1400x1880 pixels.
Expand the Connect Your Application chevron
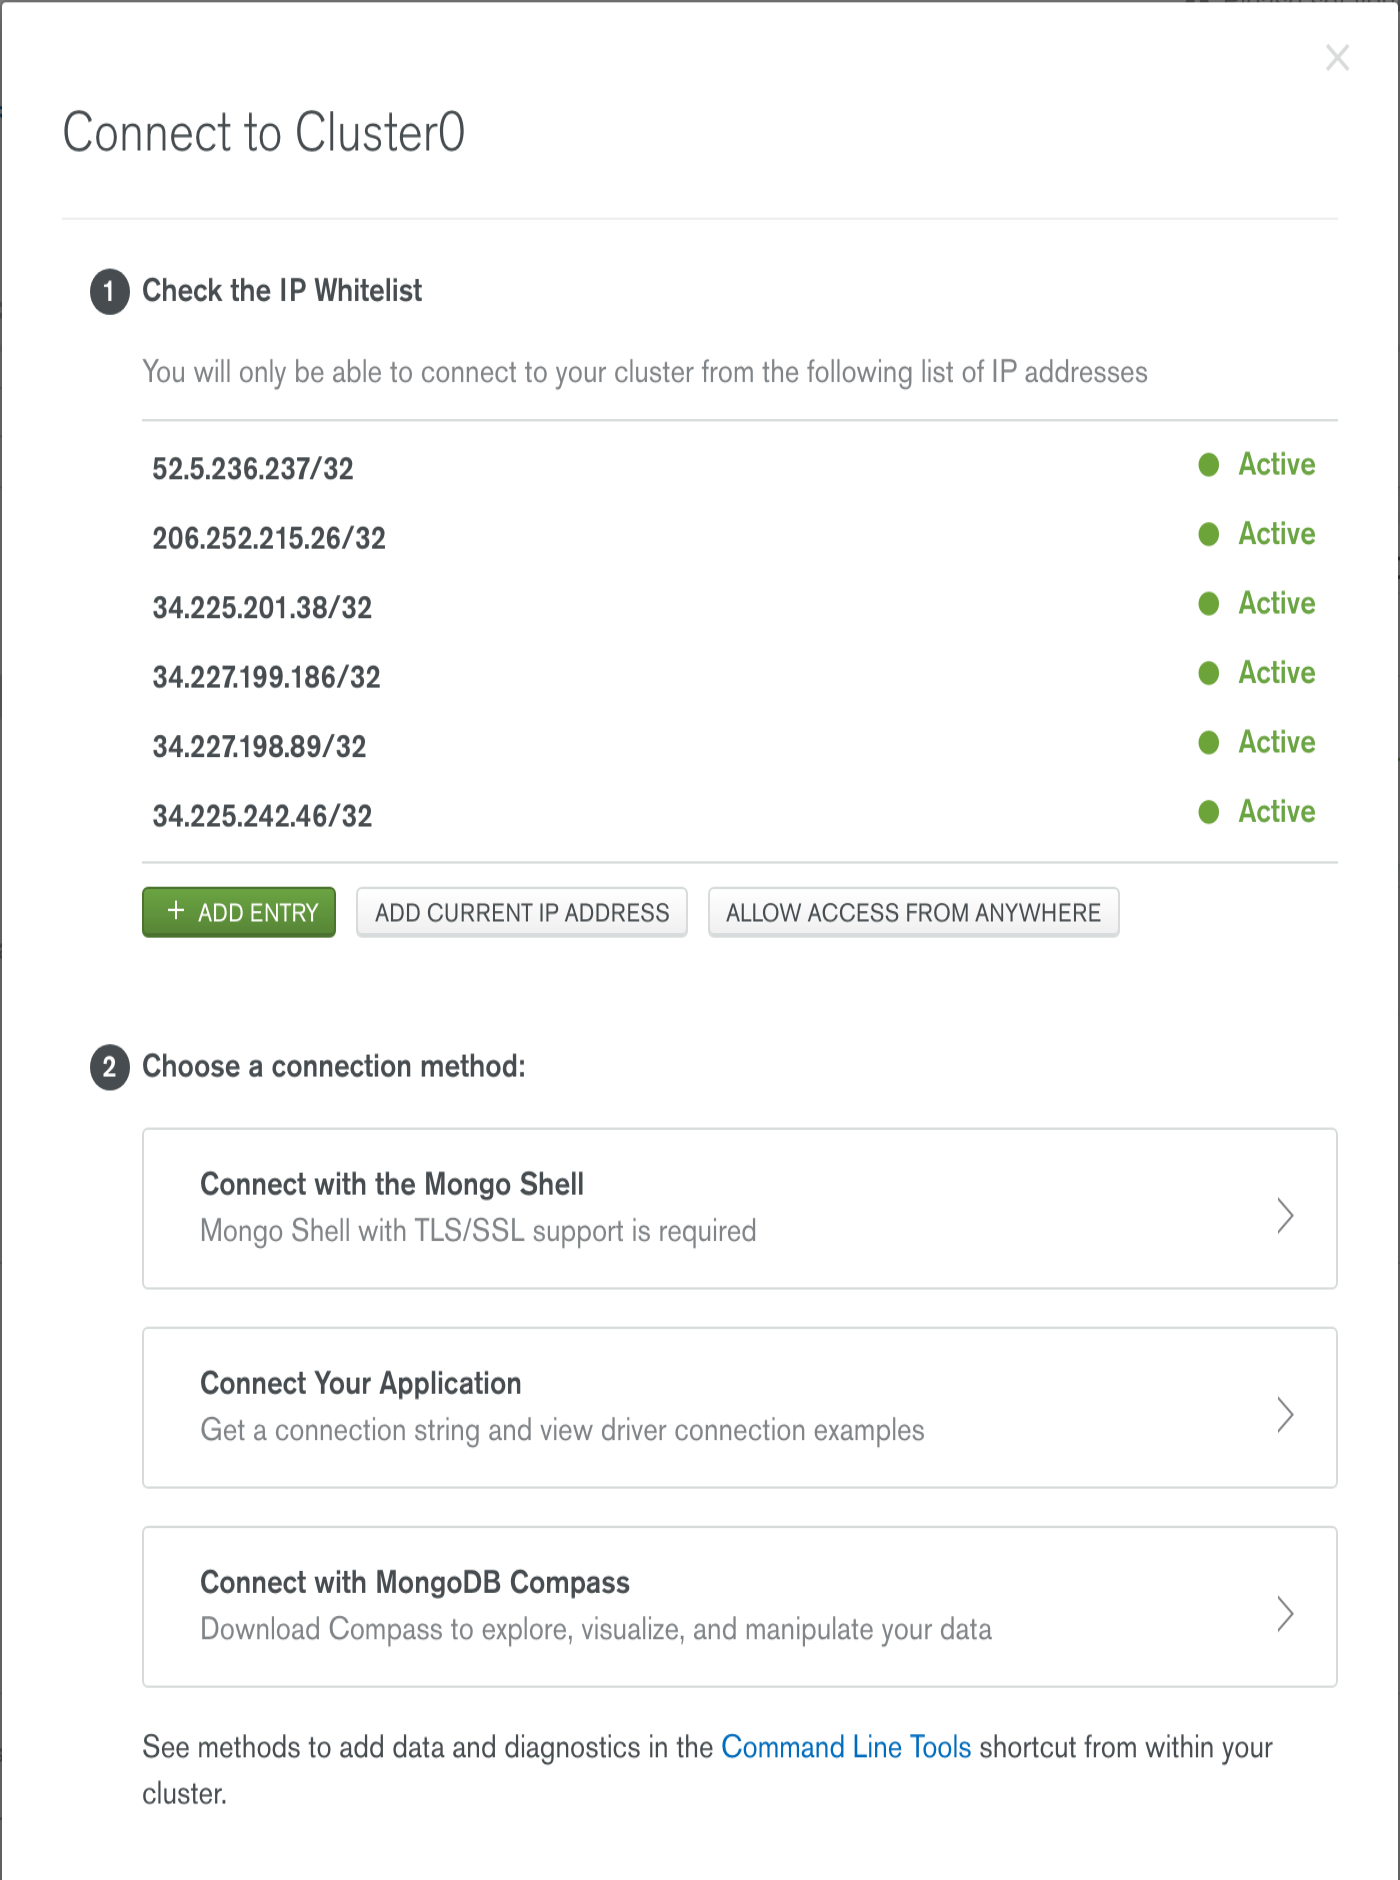click(1285, 1414)
